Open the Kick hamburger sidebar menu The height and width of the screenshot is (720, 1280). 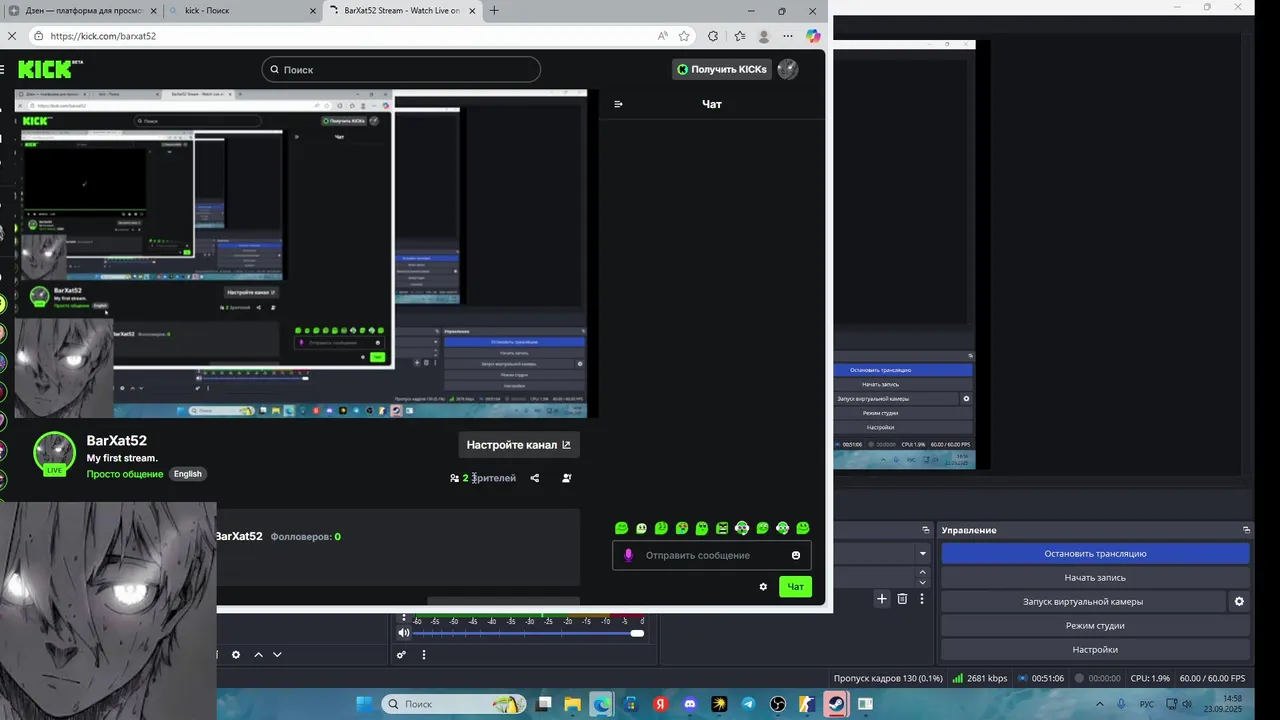click(3, 69)
